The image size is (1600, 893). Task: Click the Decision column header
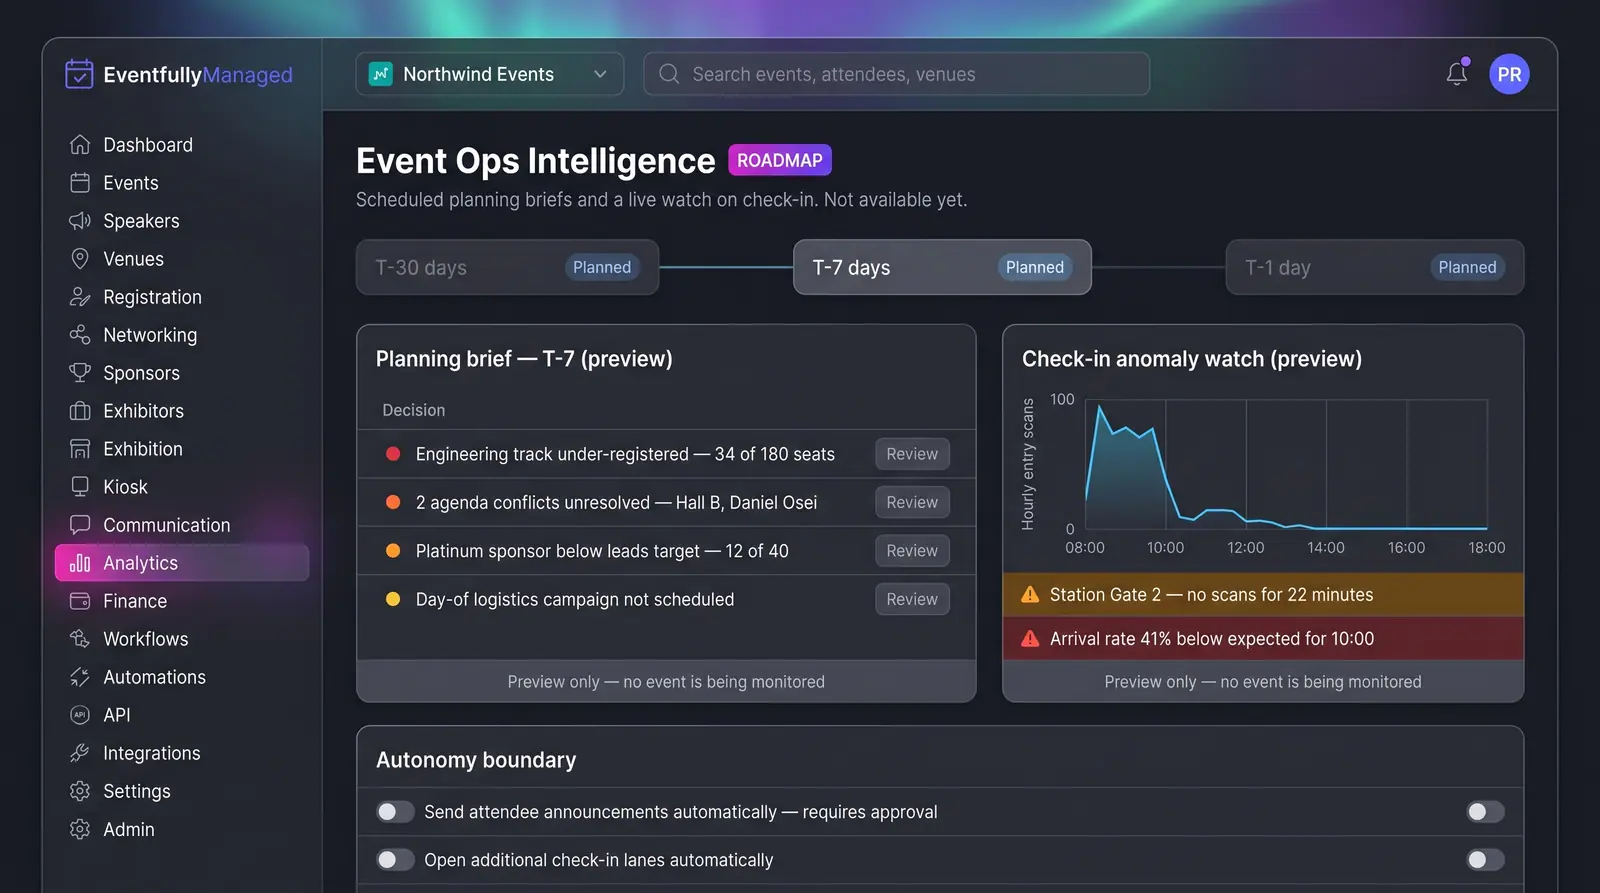coord(414,410)
